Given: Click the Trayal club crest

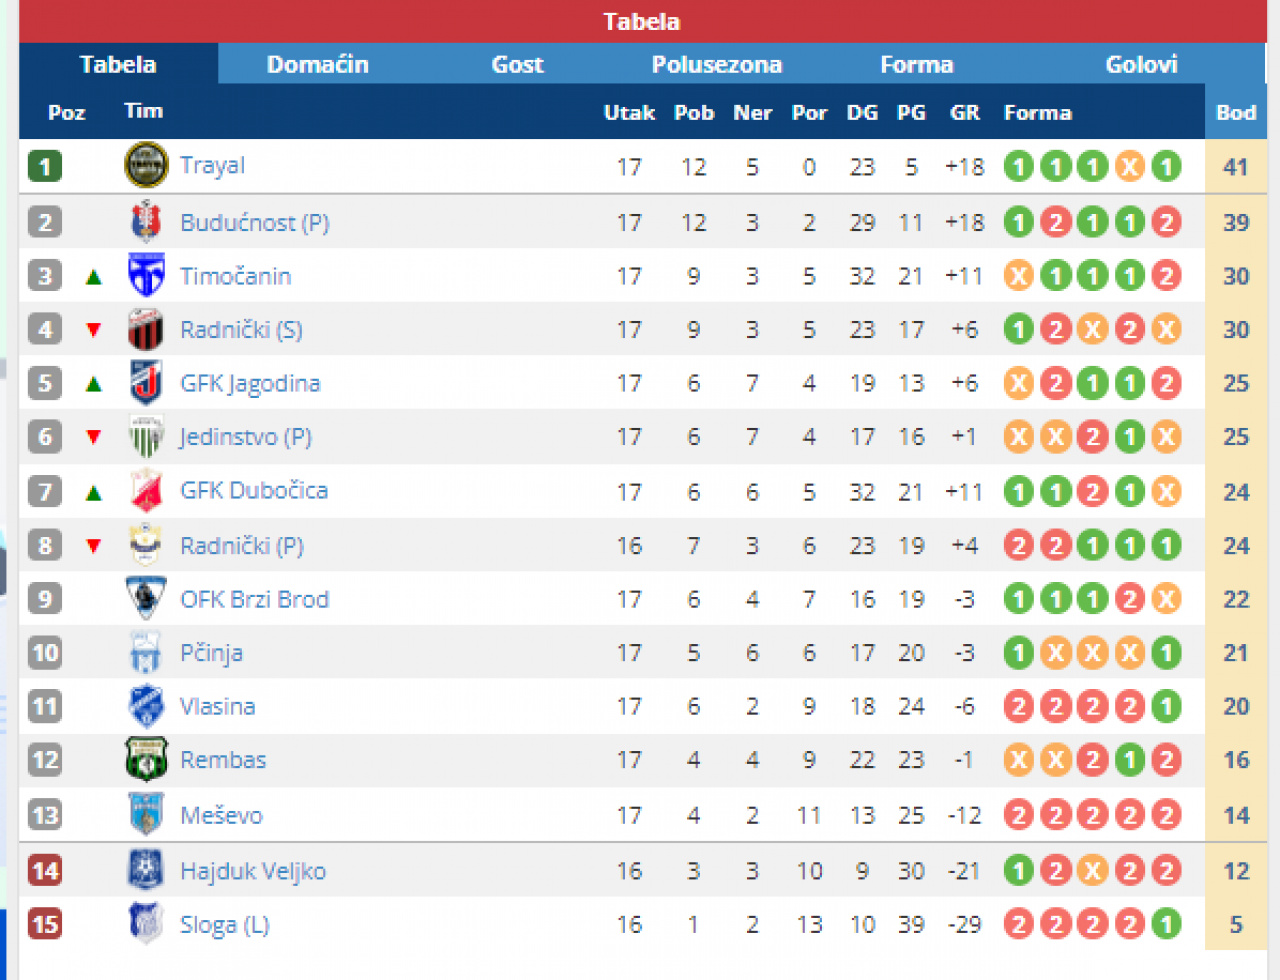Looking at the screenshot, I should coord(146,165).
